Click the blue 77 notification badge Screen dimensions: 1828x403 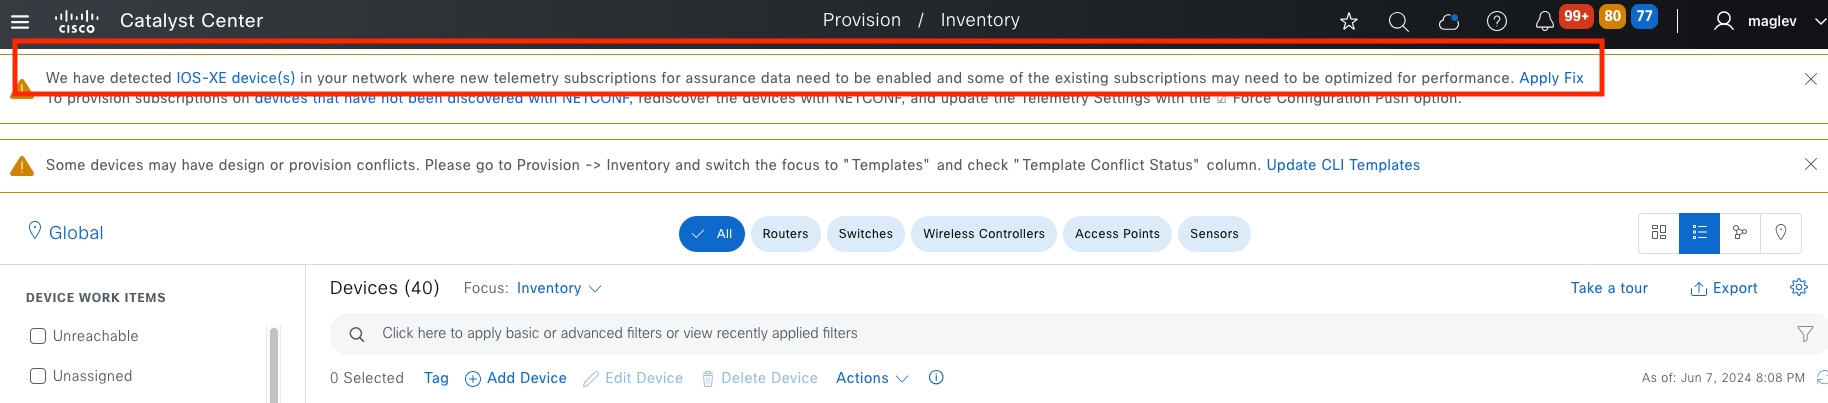coord(1644,16)
